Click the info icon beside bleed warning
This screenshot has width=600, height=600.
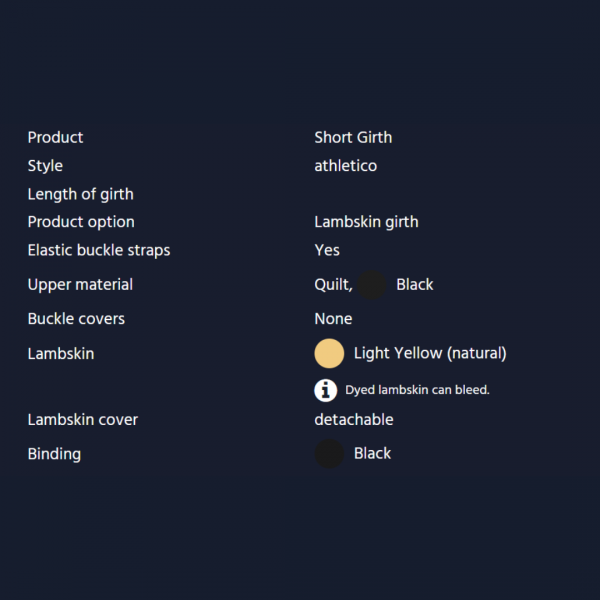pos(326,390)
